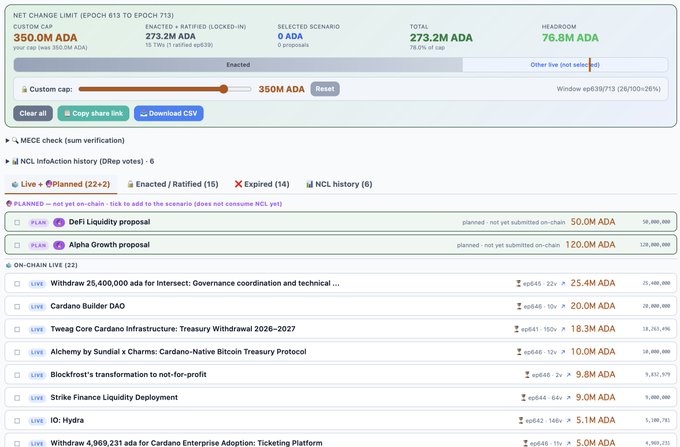Click Download CSV button
Viewport: 680px width, 447px height.
click(x=169, y=114)
